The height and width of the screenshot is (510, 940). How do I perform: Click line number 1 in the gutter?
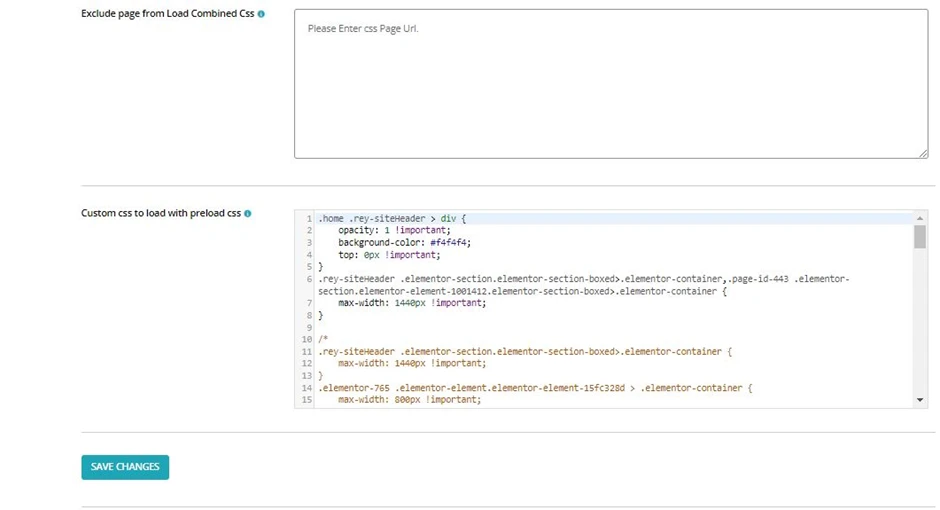click(x=309, y=218)
